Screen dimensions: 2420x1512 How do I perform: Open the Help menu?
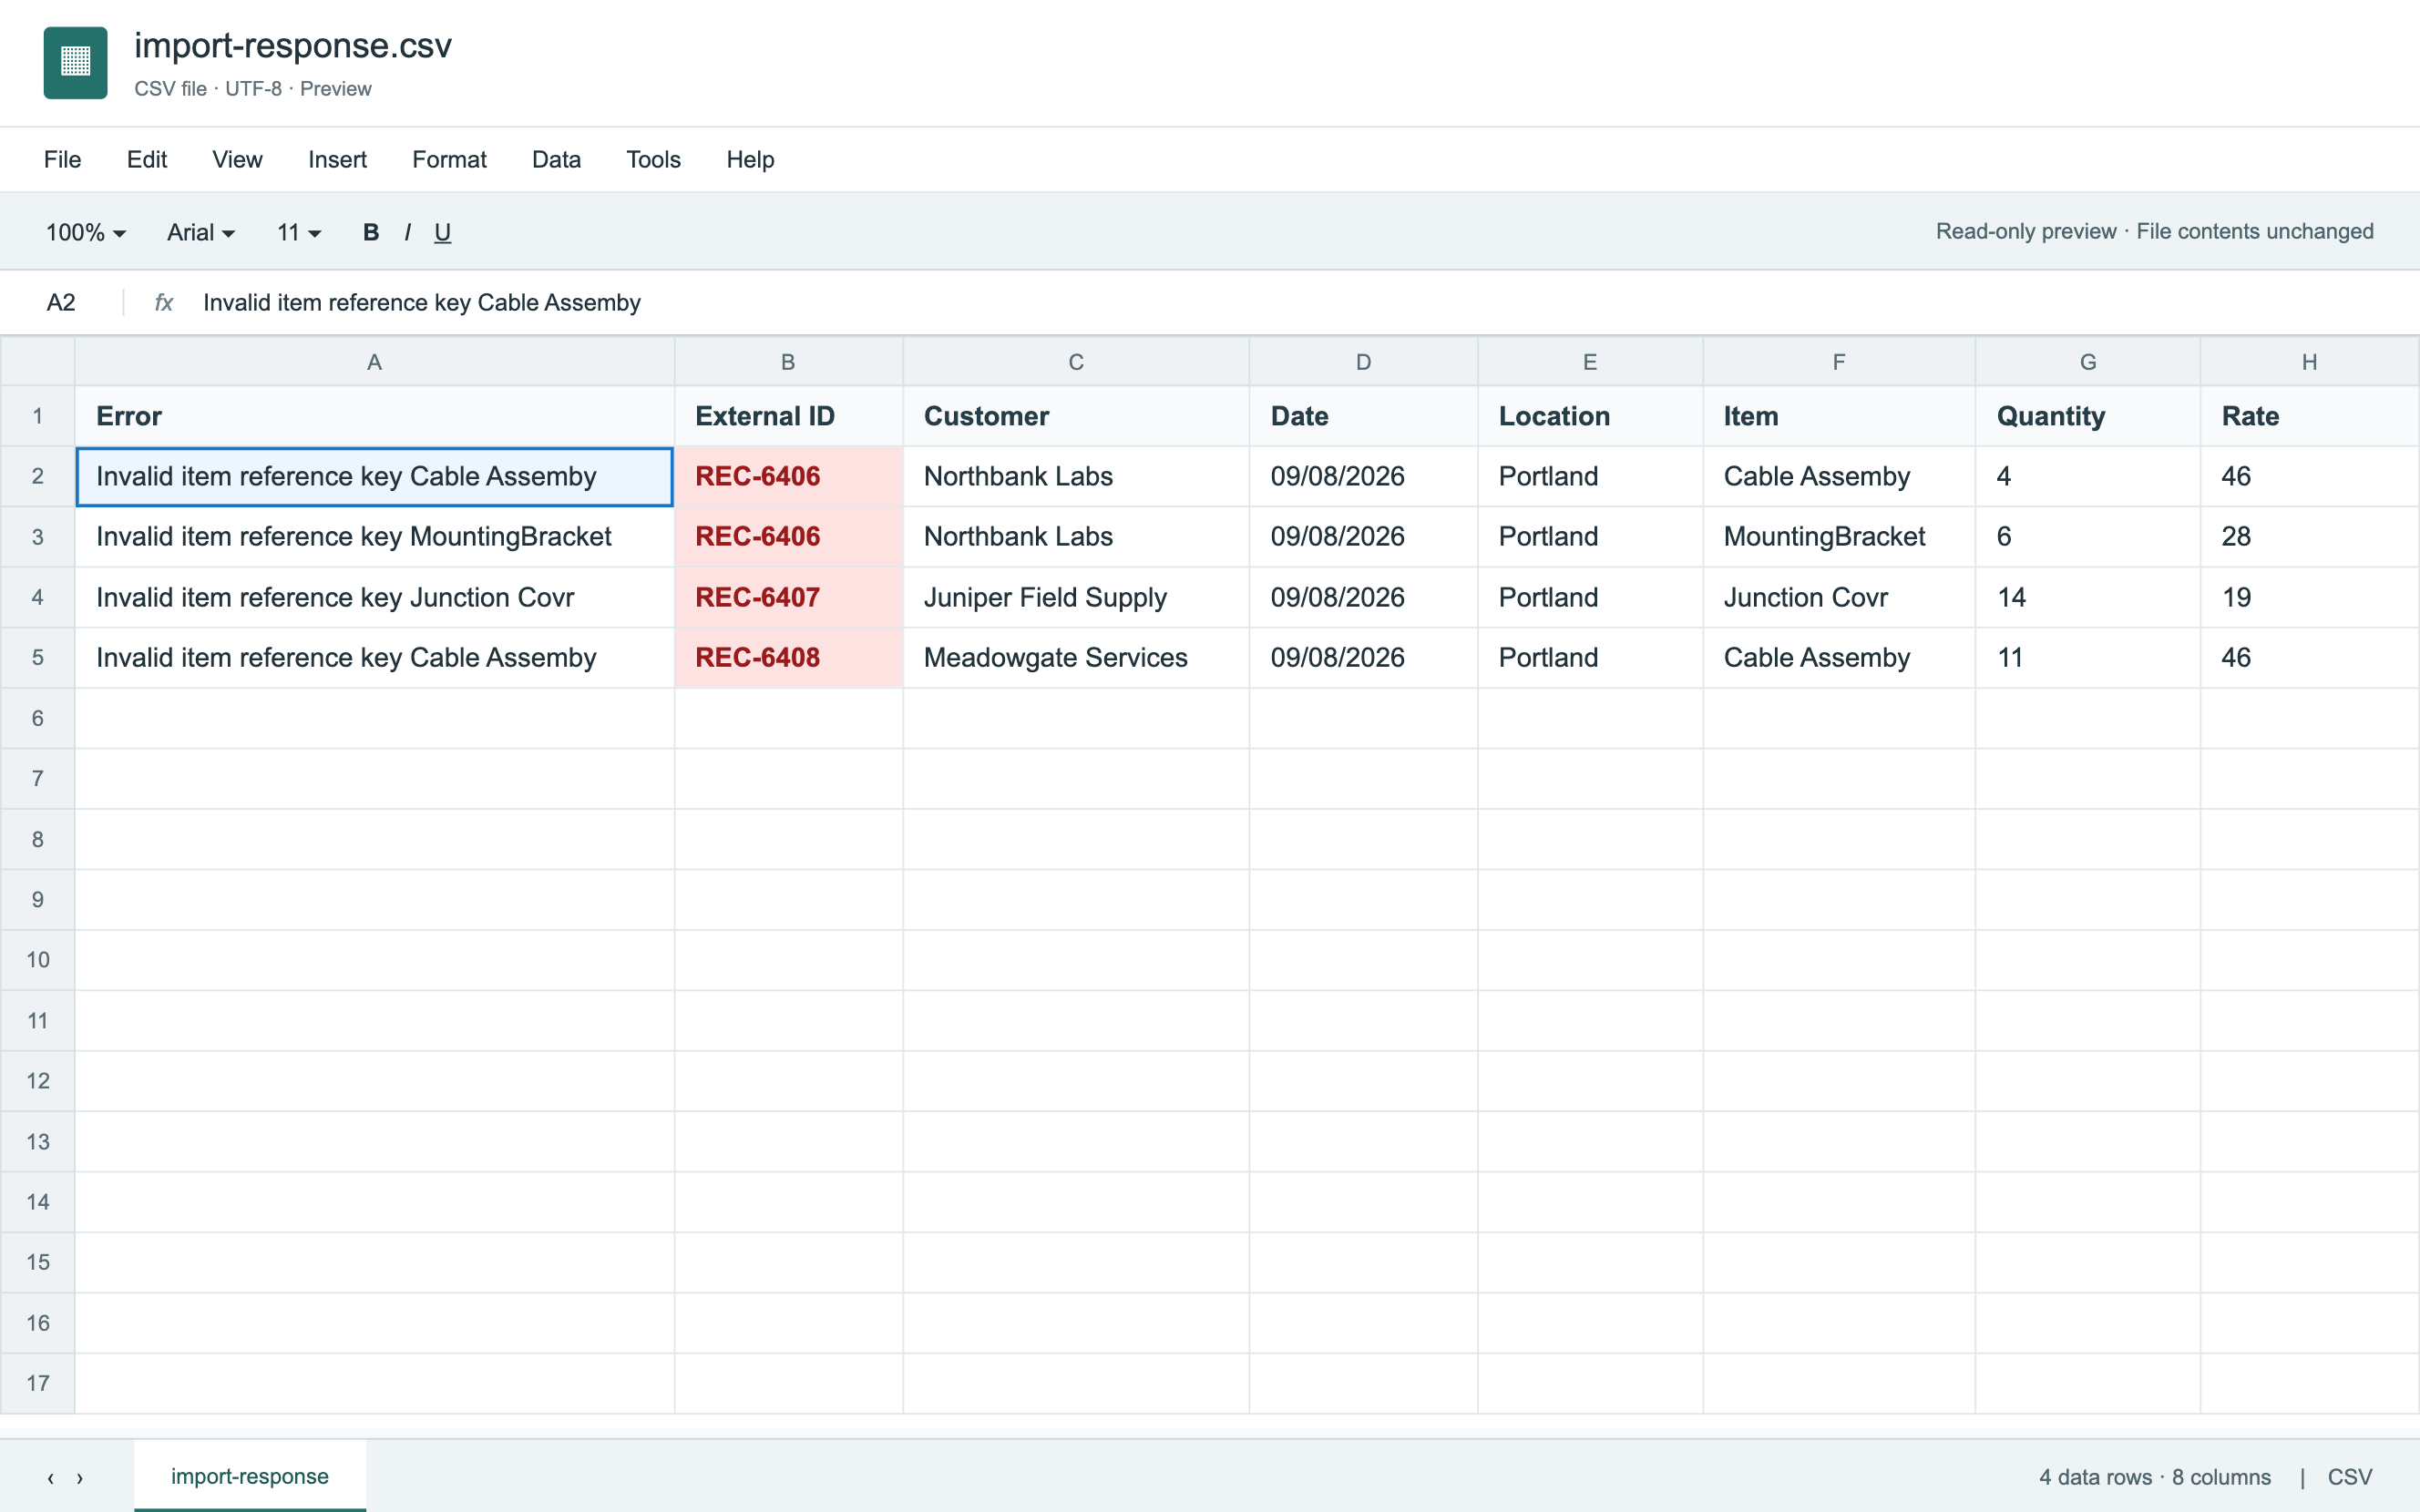coord(750,159)
